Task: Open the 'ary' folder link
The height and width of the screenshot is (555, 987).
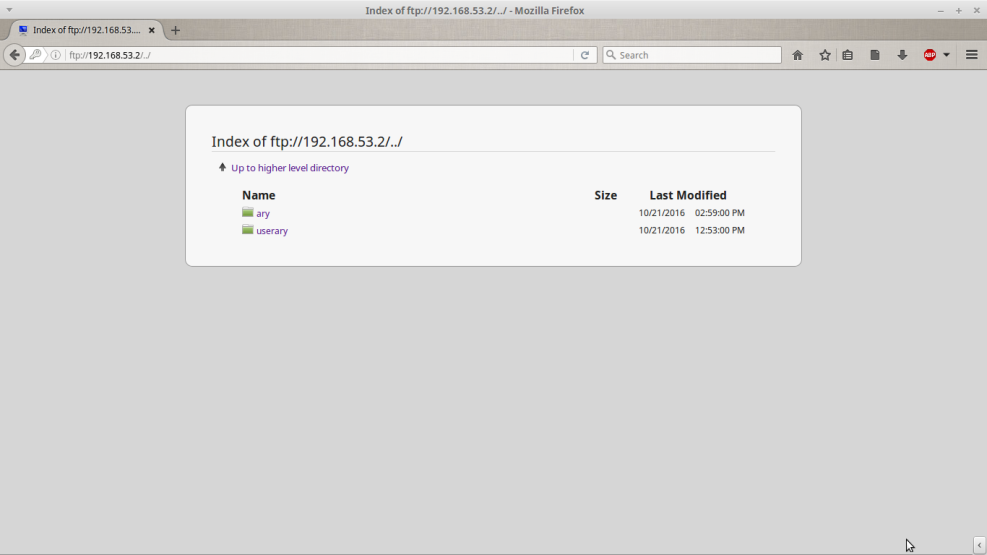Action: coord(262,213)
